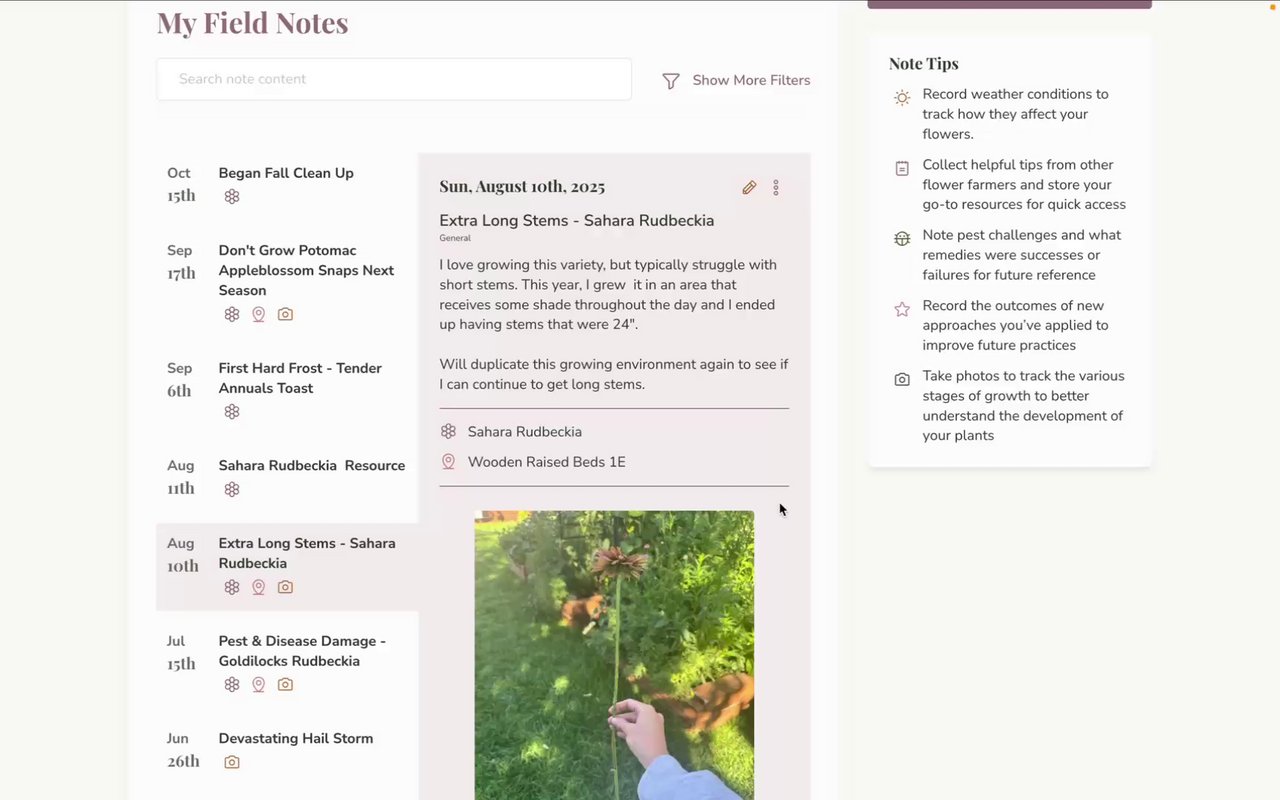Open the rudbeckia stem photo
The height and width of the screenshot is (800, 1280).
tap(614, 655)
